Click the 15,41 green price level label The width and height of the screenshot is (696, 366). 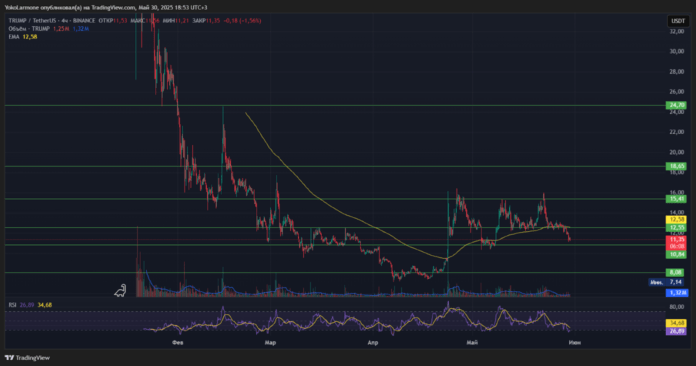pyautogui.click(x=676, y=199)
